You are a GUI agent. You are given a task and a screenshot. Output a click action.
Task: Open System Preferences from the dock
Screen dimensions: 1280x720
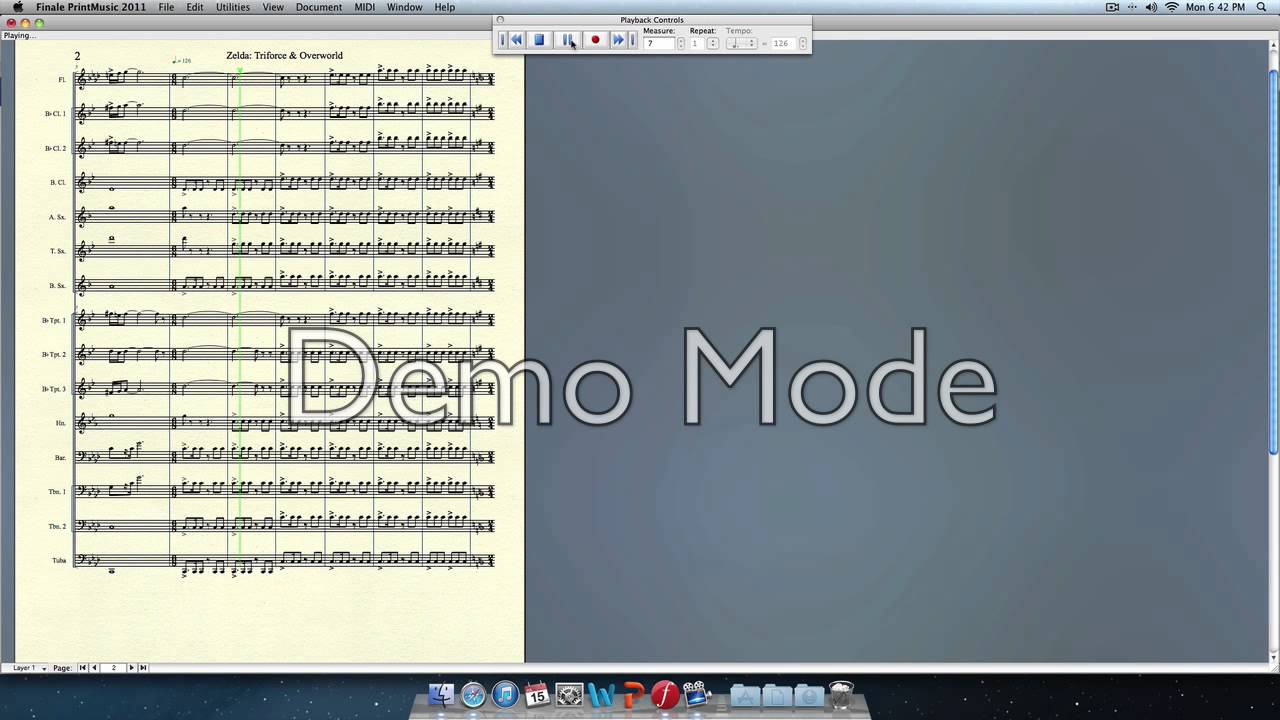point(569,694)
